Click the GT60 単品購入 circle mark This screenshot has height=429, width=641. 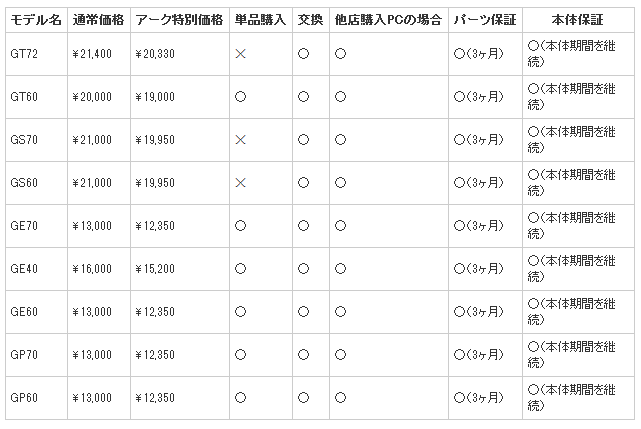tap(240, 97)
